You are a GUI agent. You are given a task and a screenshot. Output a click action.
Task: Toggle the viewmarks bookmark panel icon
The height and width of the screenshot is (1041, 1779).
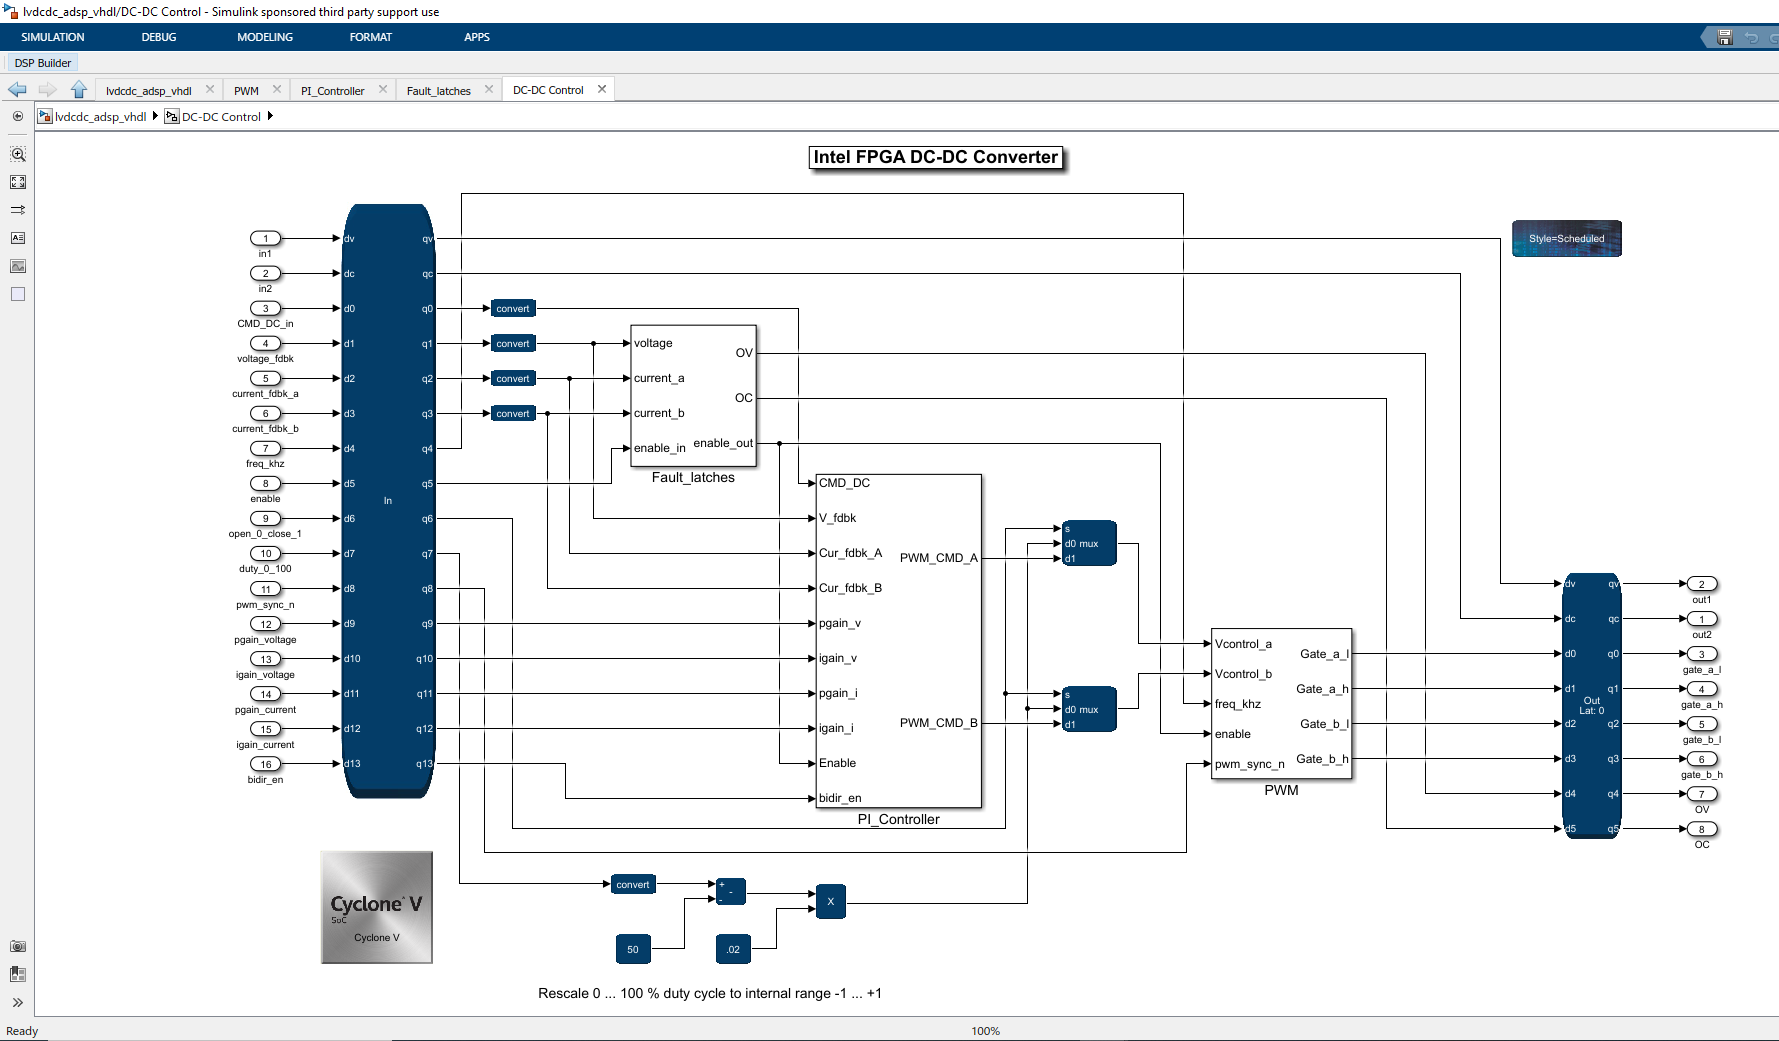point(18,974)
